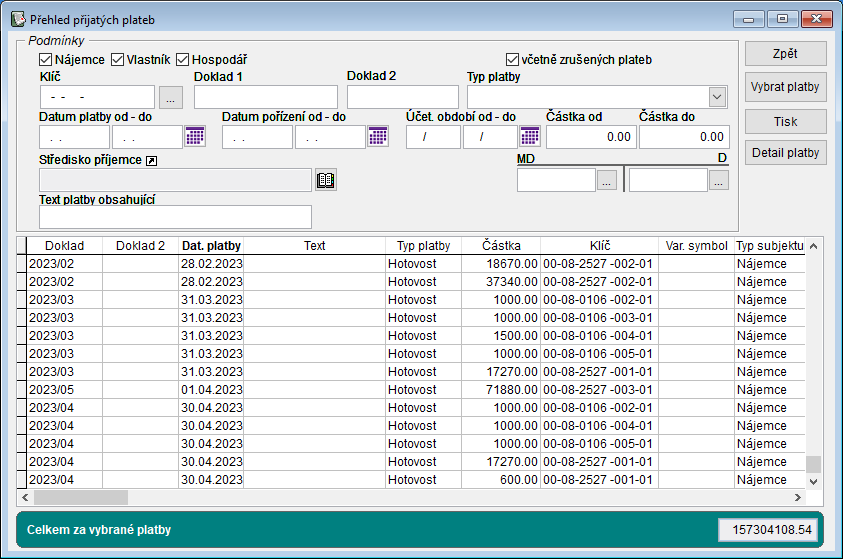The height and width of the screenshot is (559, 843).
Task: Toggle the Vlastník checkbox
Action: 118,60
